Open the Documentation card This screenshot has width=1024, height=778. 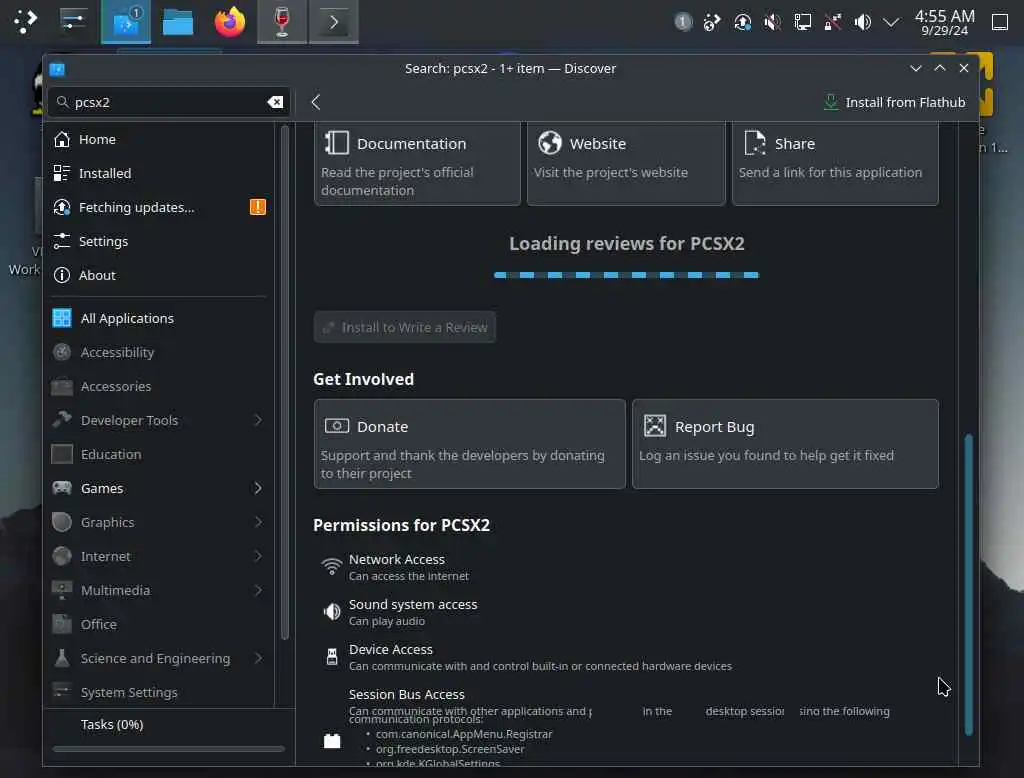tap(417, 164)
